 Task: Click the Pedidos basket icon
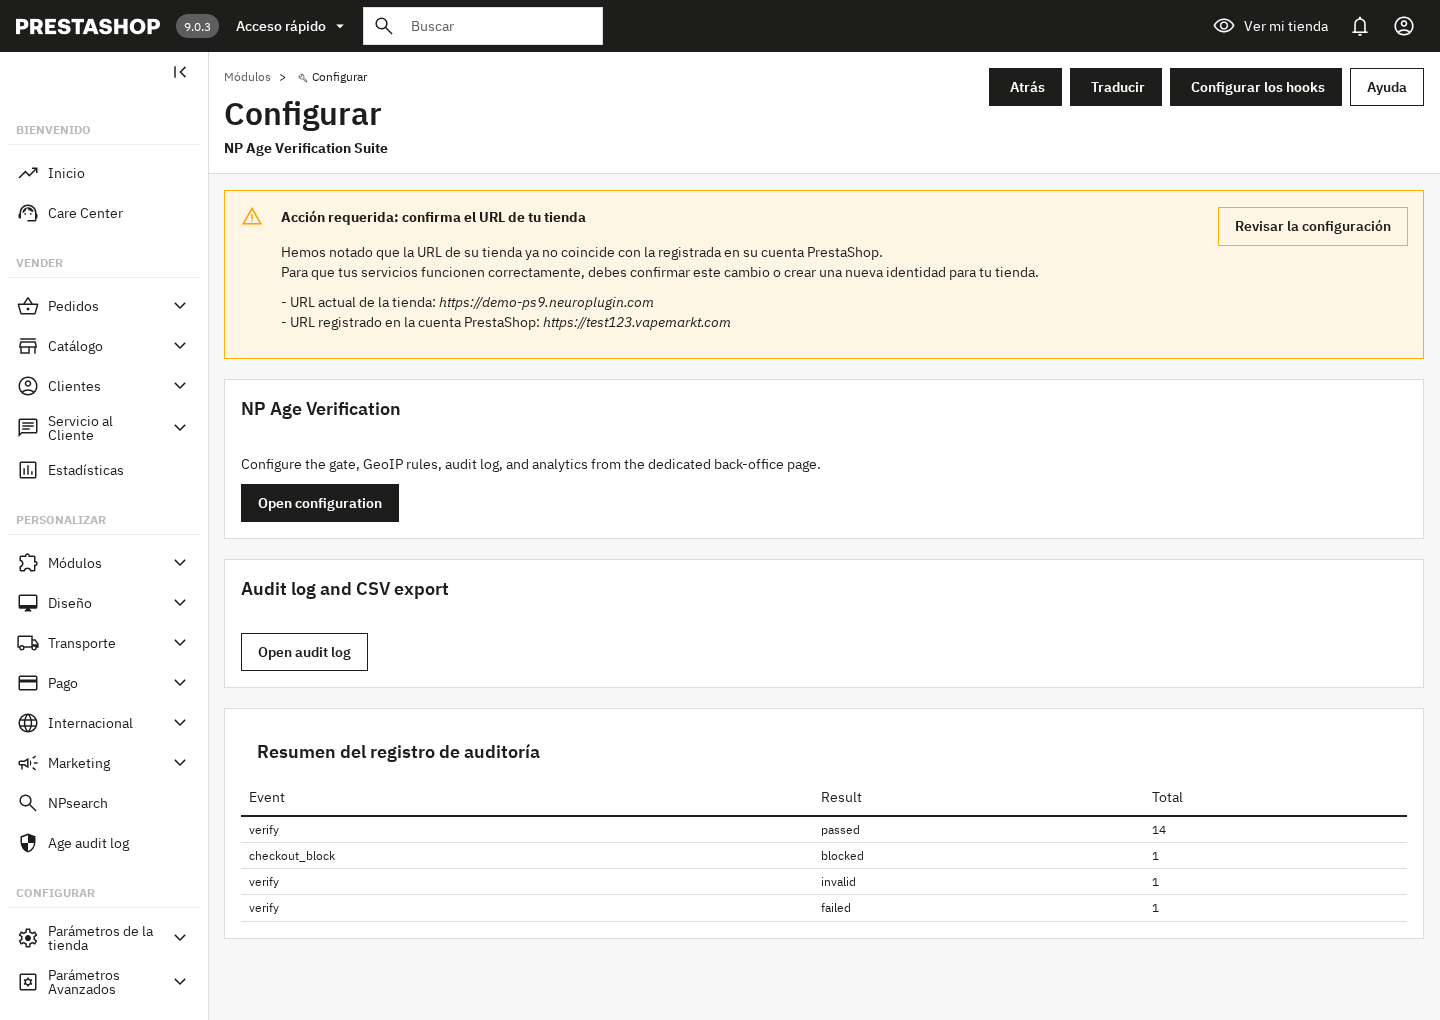28,306
